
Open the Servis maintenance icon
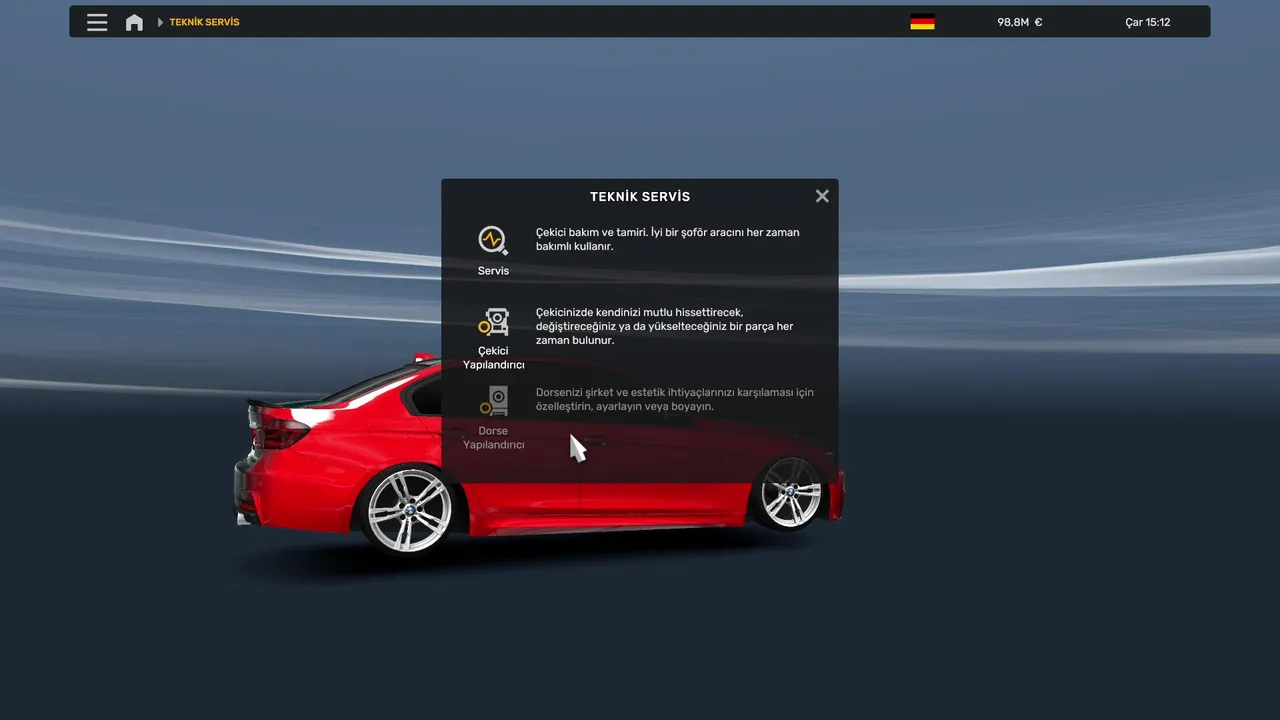[x=493, y=240]
